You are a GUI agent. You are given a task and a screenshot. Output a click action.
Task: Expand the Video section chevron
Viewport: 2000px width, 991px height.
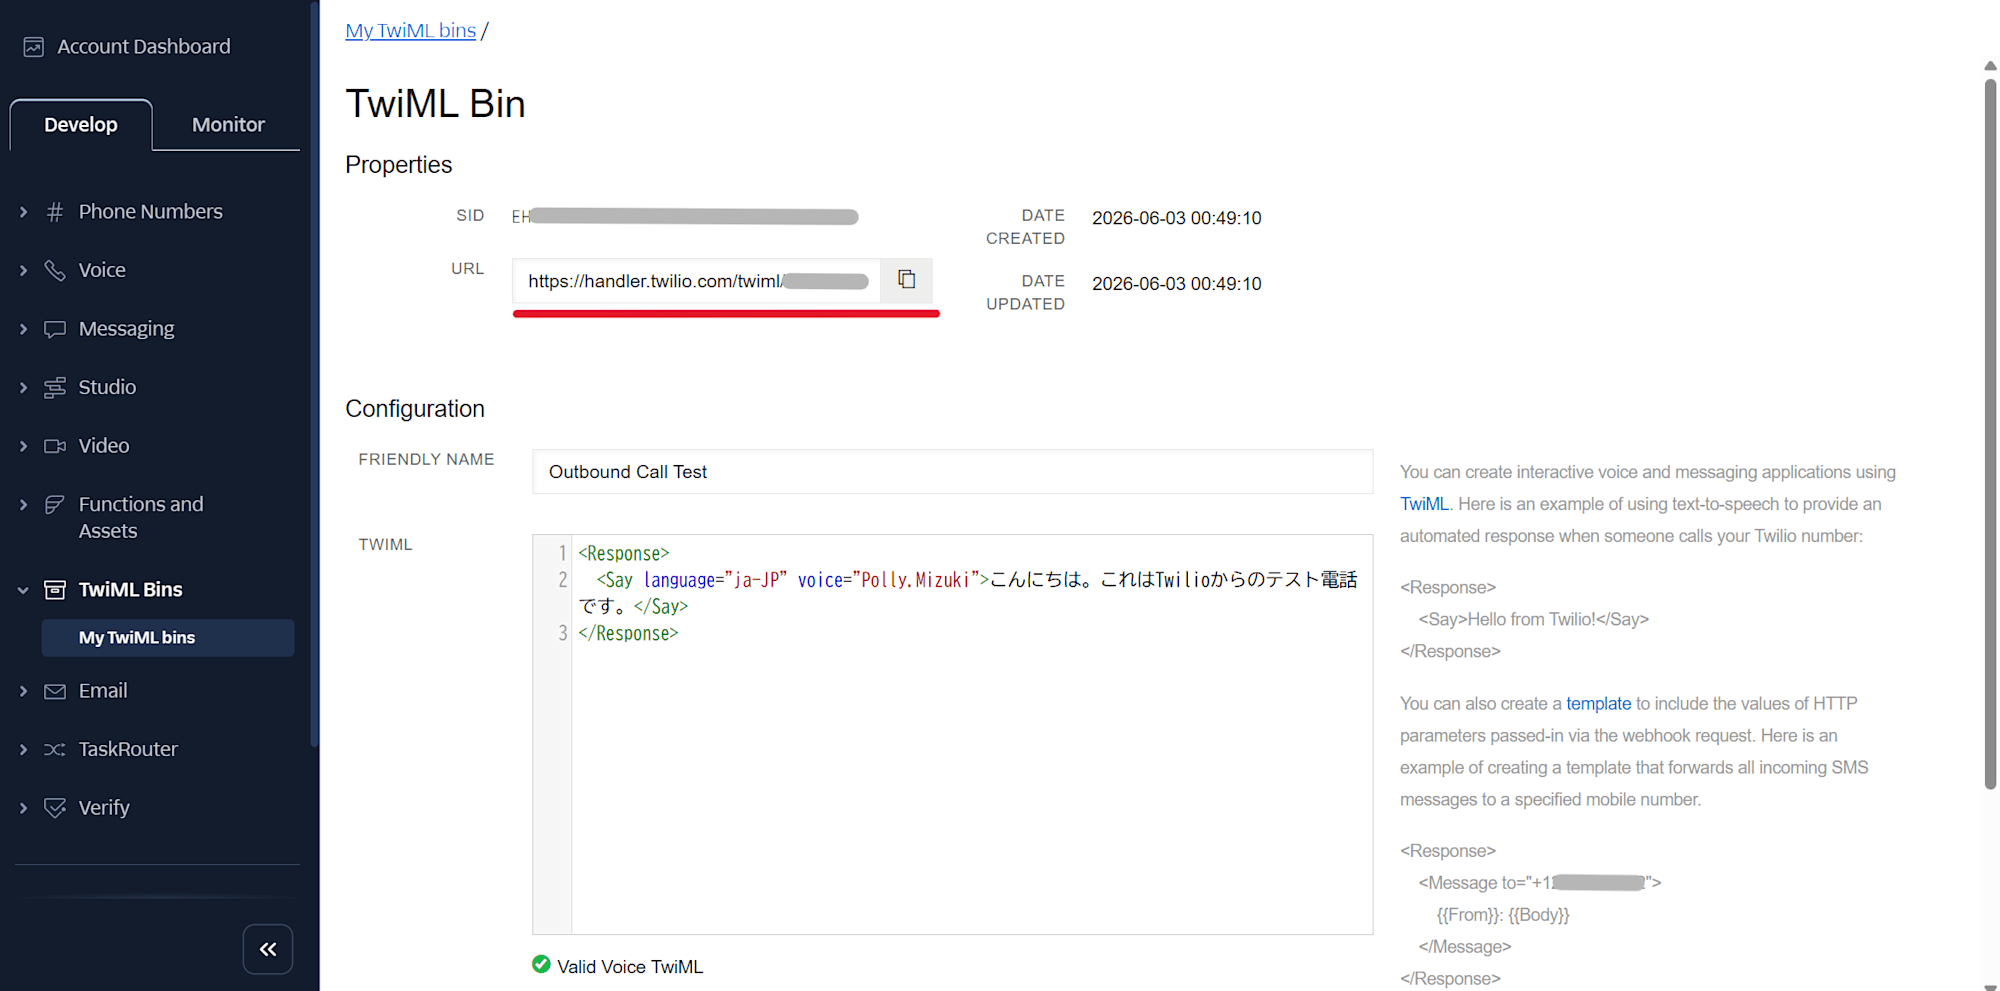(x=23, y=446)
